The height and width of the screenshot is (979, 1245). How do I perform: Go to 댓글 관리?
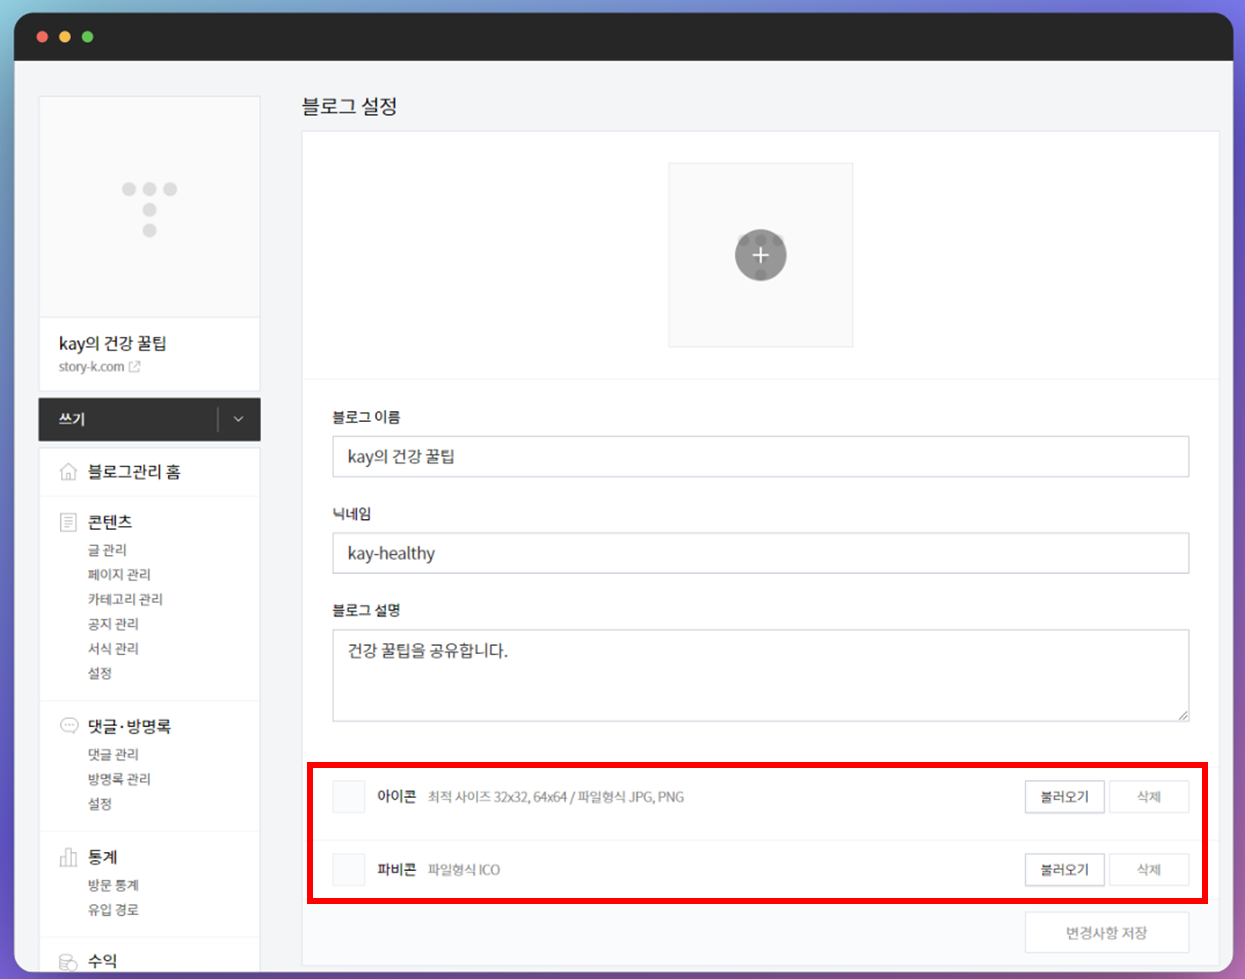pos(113,755)
